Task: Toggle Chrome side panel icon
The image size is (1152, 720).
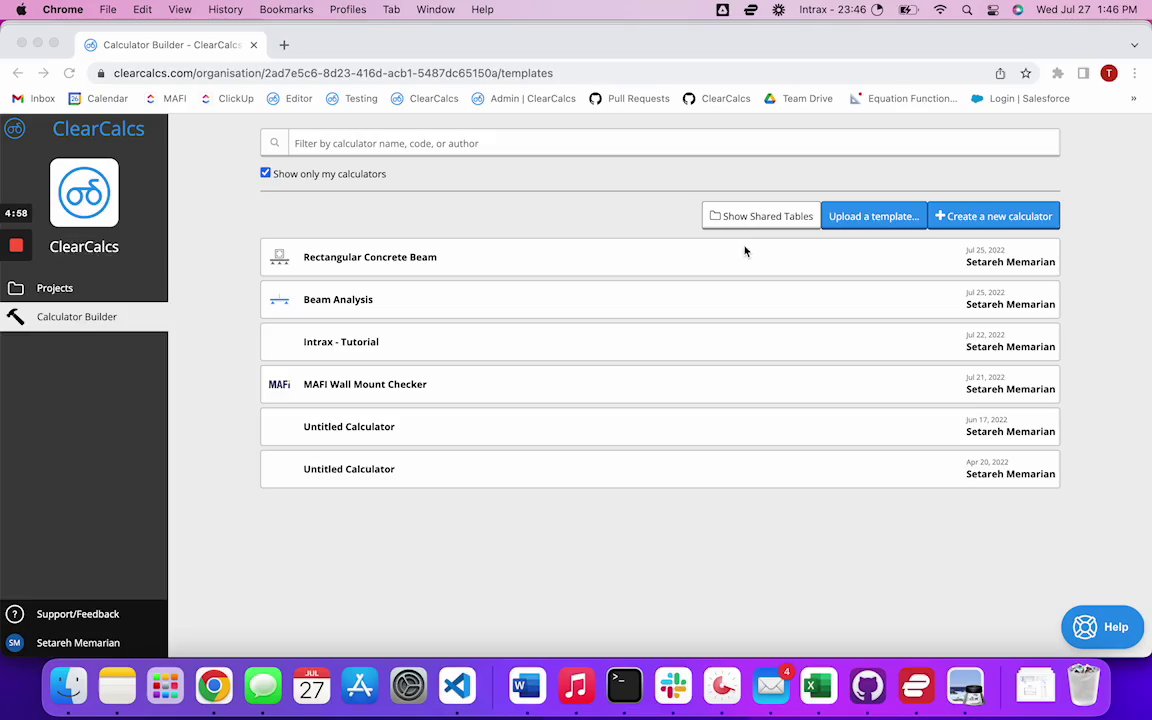Action: (1083, 73)
